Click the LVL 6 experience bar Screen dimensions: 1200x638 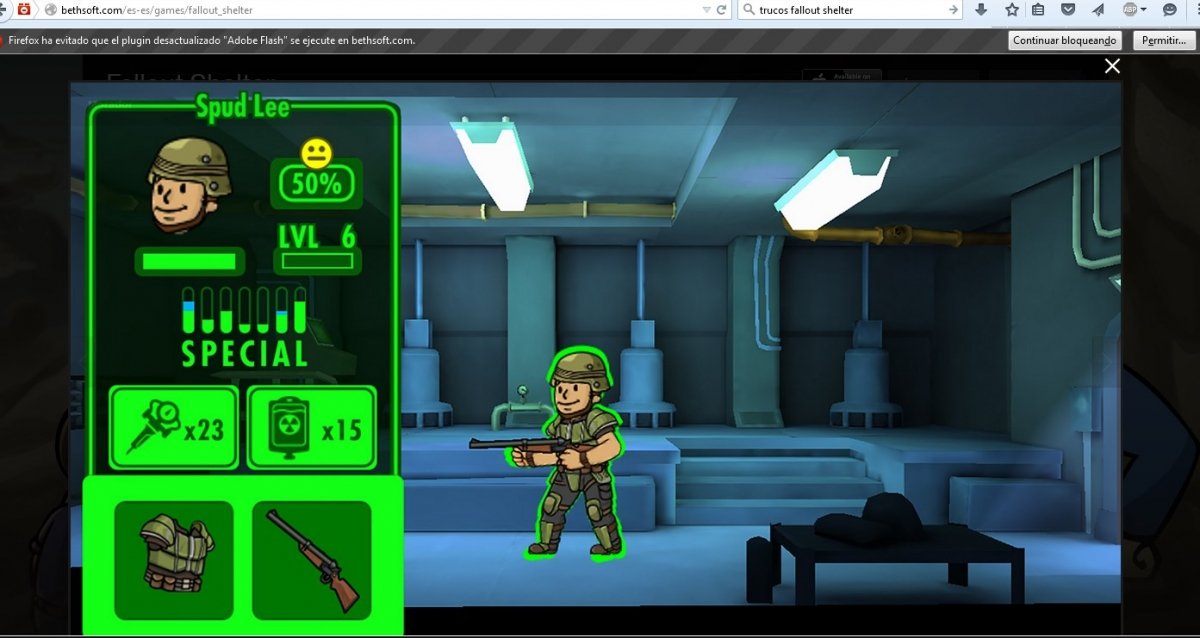tap(318, 261)
